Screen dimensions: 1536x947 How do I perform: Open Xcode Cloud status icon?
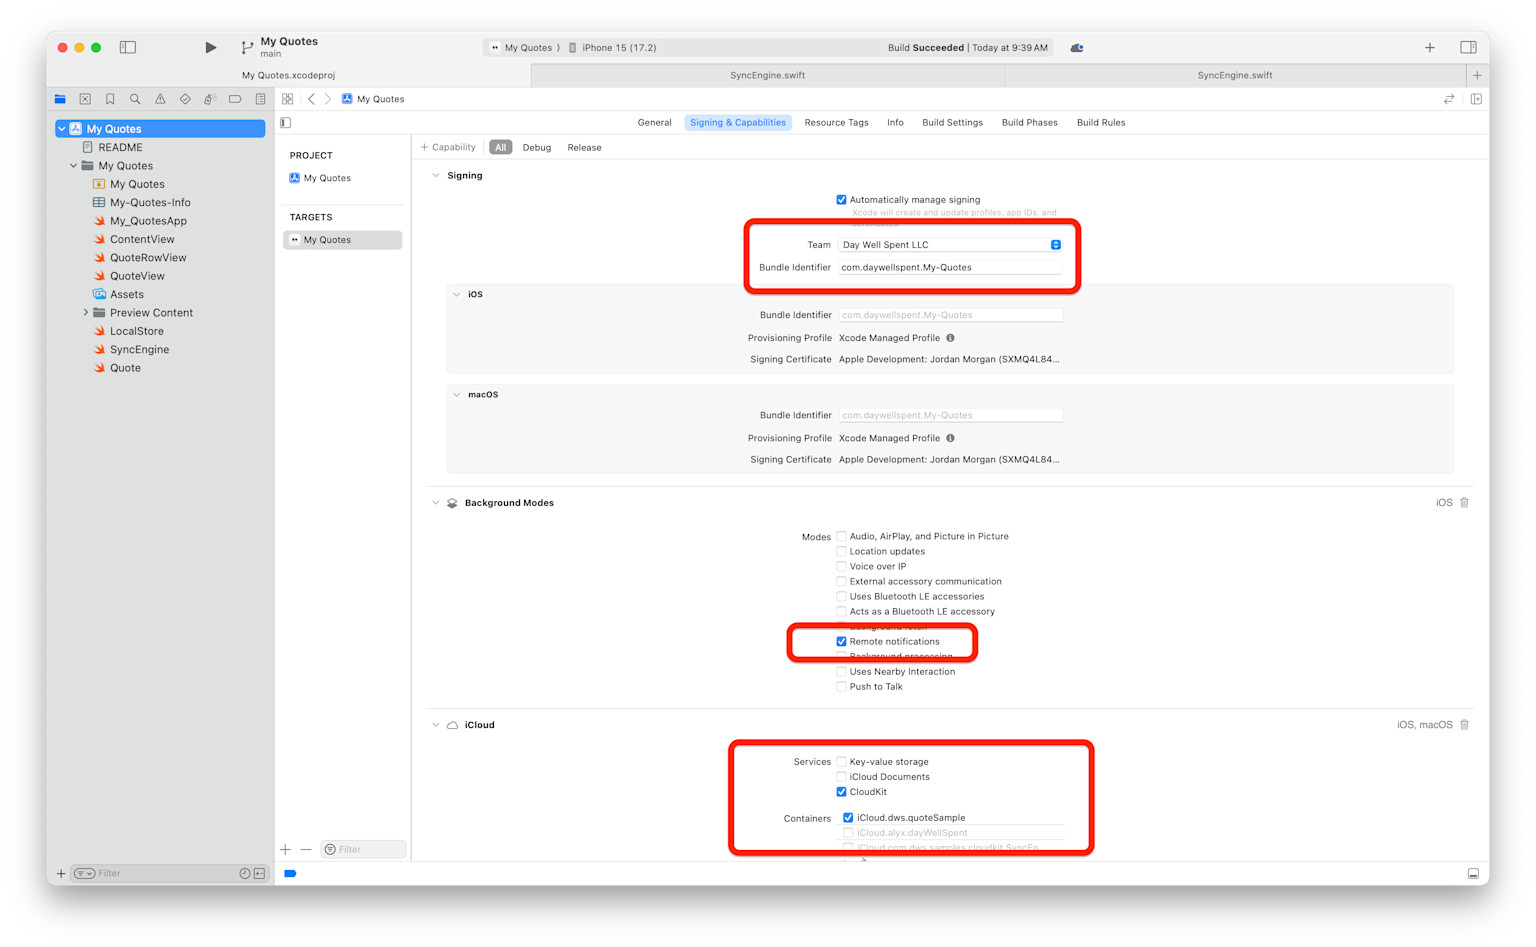point(1077,47)
